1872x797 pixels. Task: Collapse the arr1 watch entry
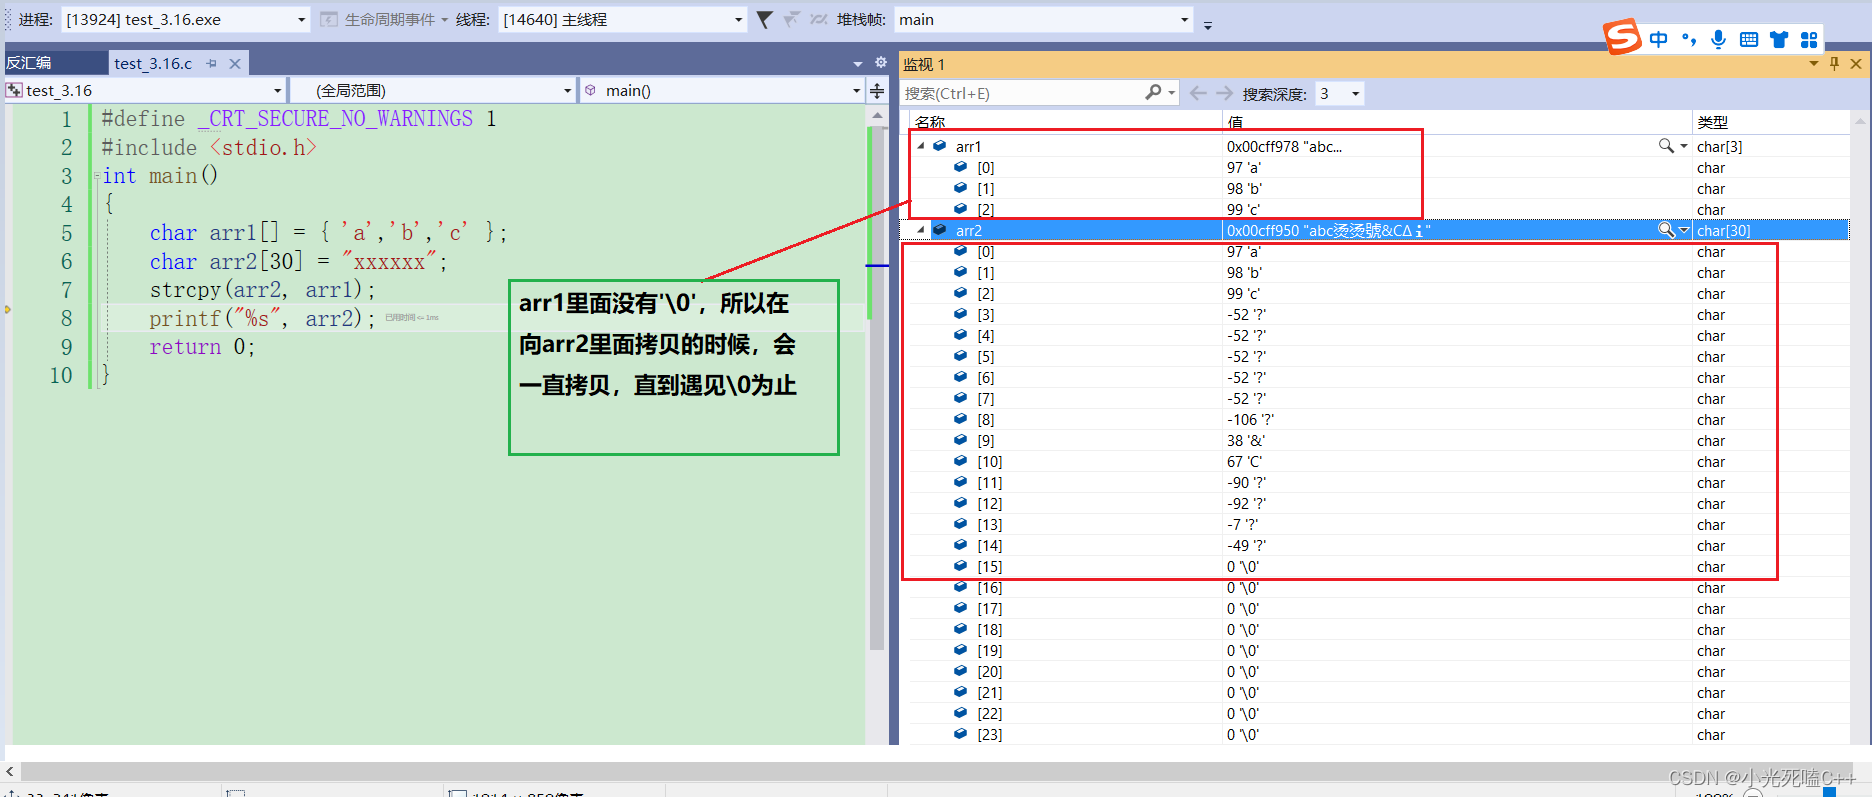921,146
